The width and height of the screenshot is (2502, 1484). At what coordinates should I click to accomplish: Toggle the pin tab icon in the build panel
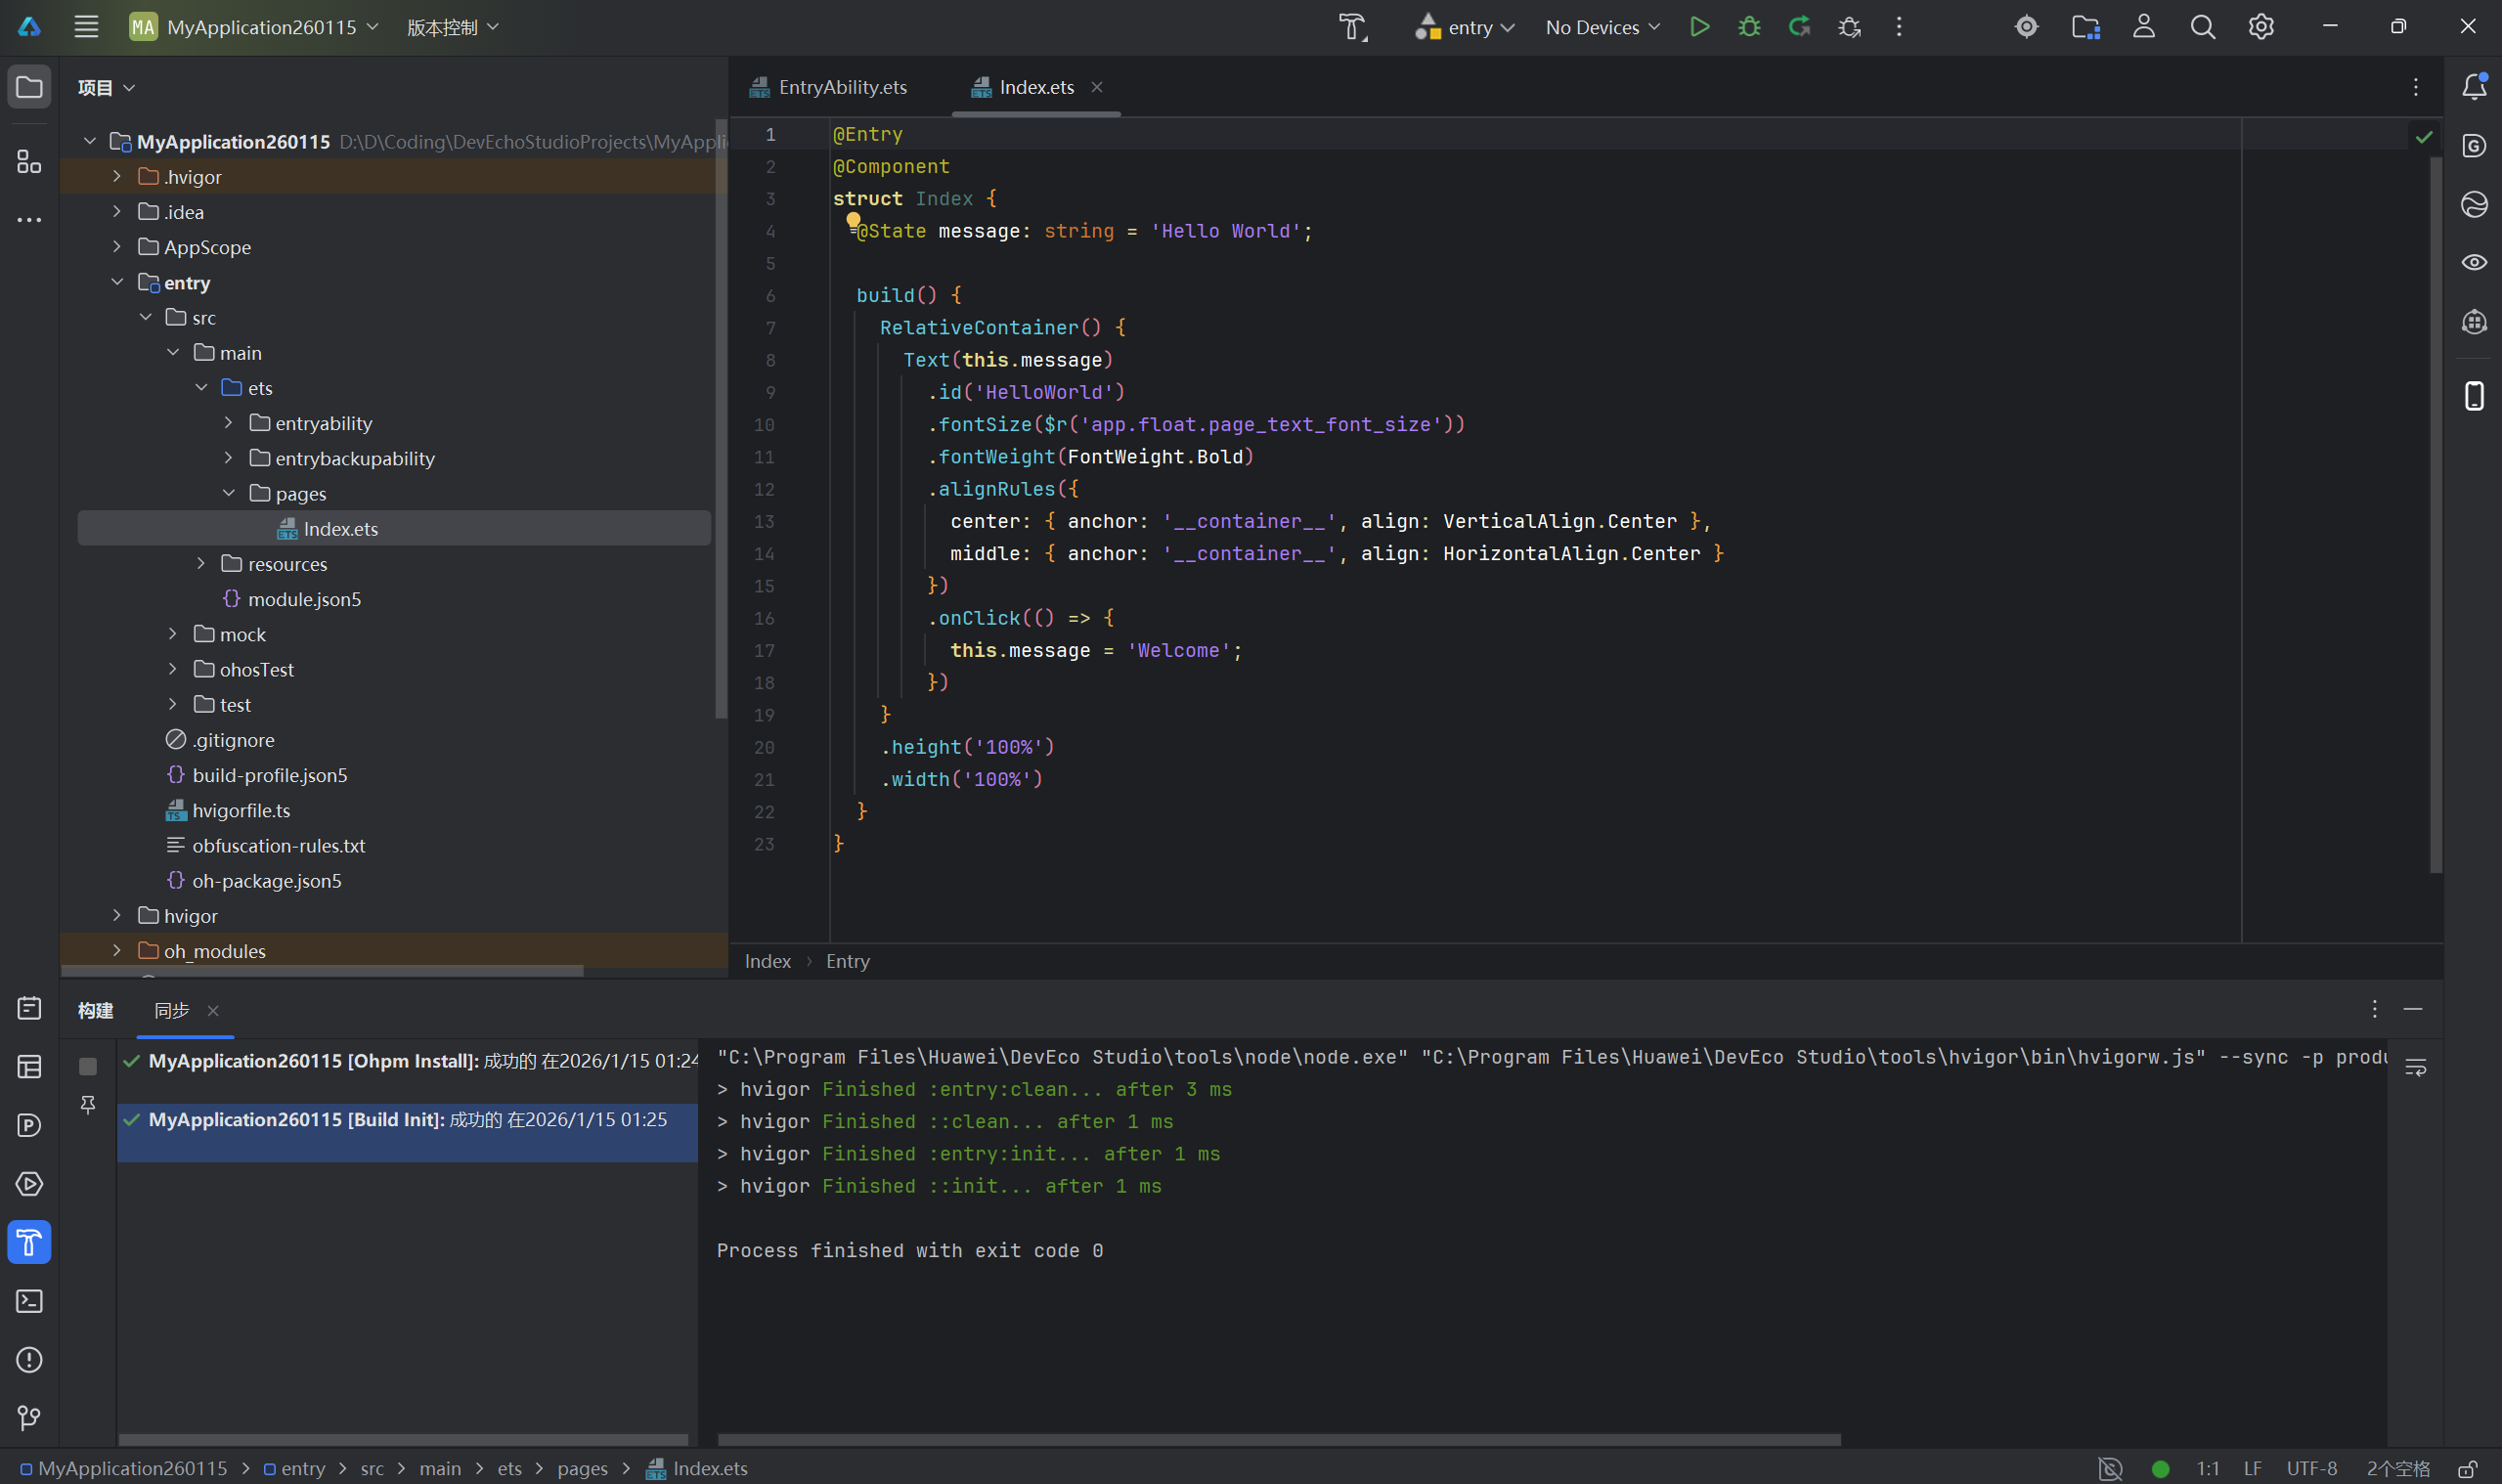click(x=88, y=1105)
